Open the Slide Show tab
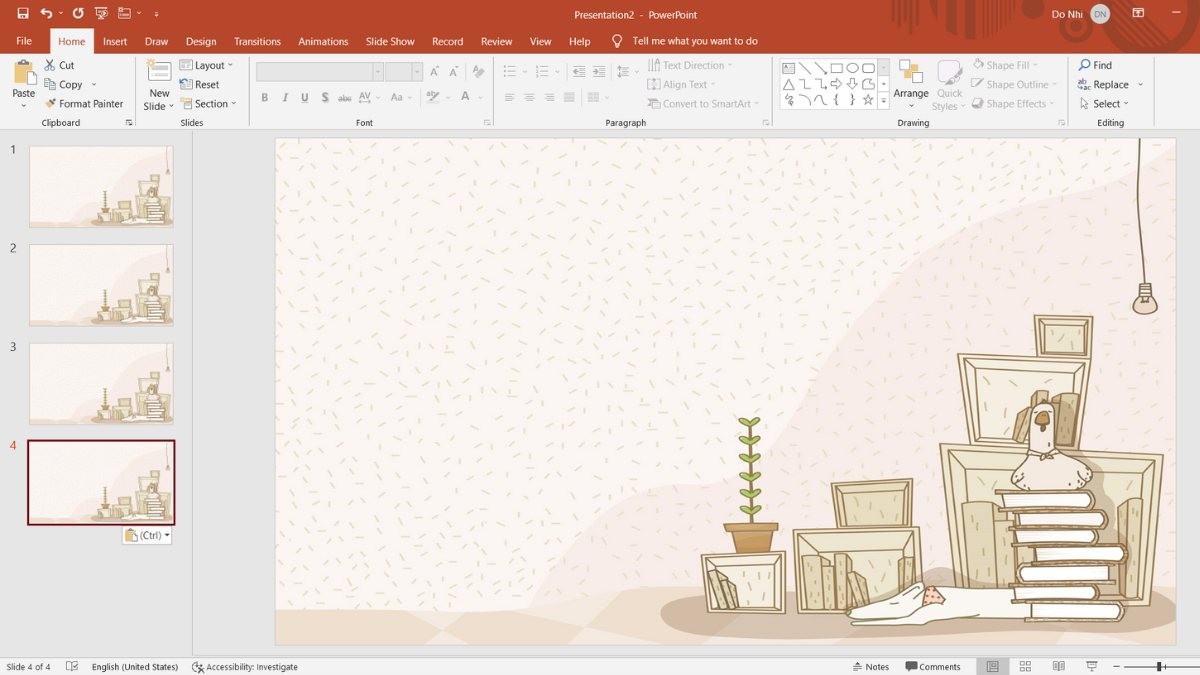The image size is (1200, 675). 390,41
